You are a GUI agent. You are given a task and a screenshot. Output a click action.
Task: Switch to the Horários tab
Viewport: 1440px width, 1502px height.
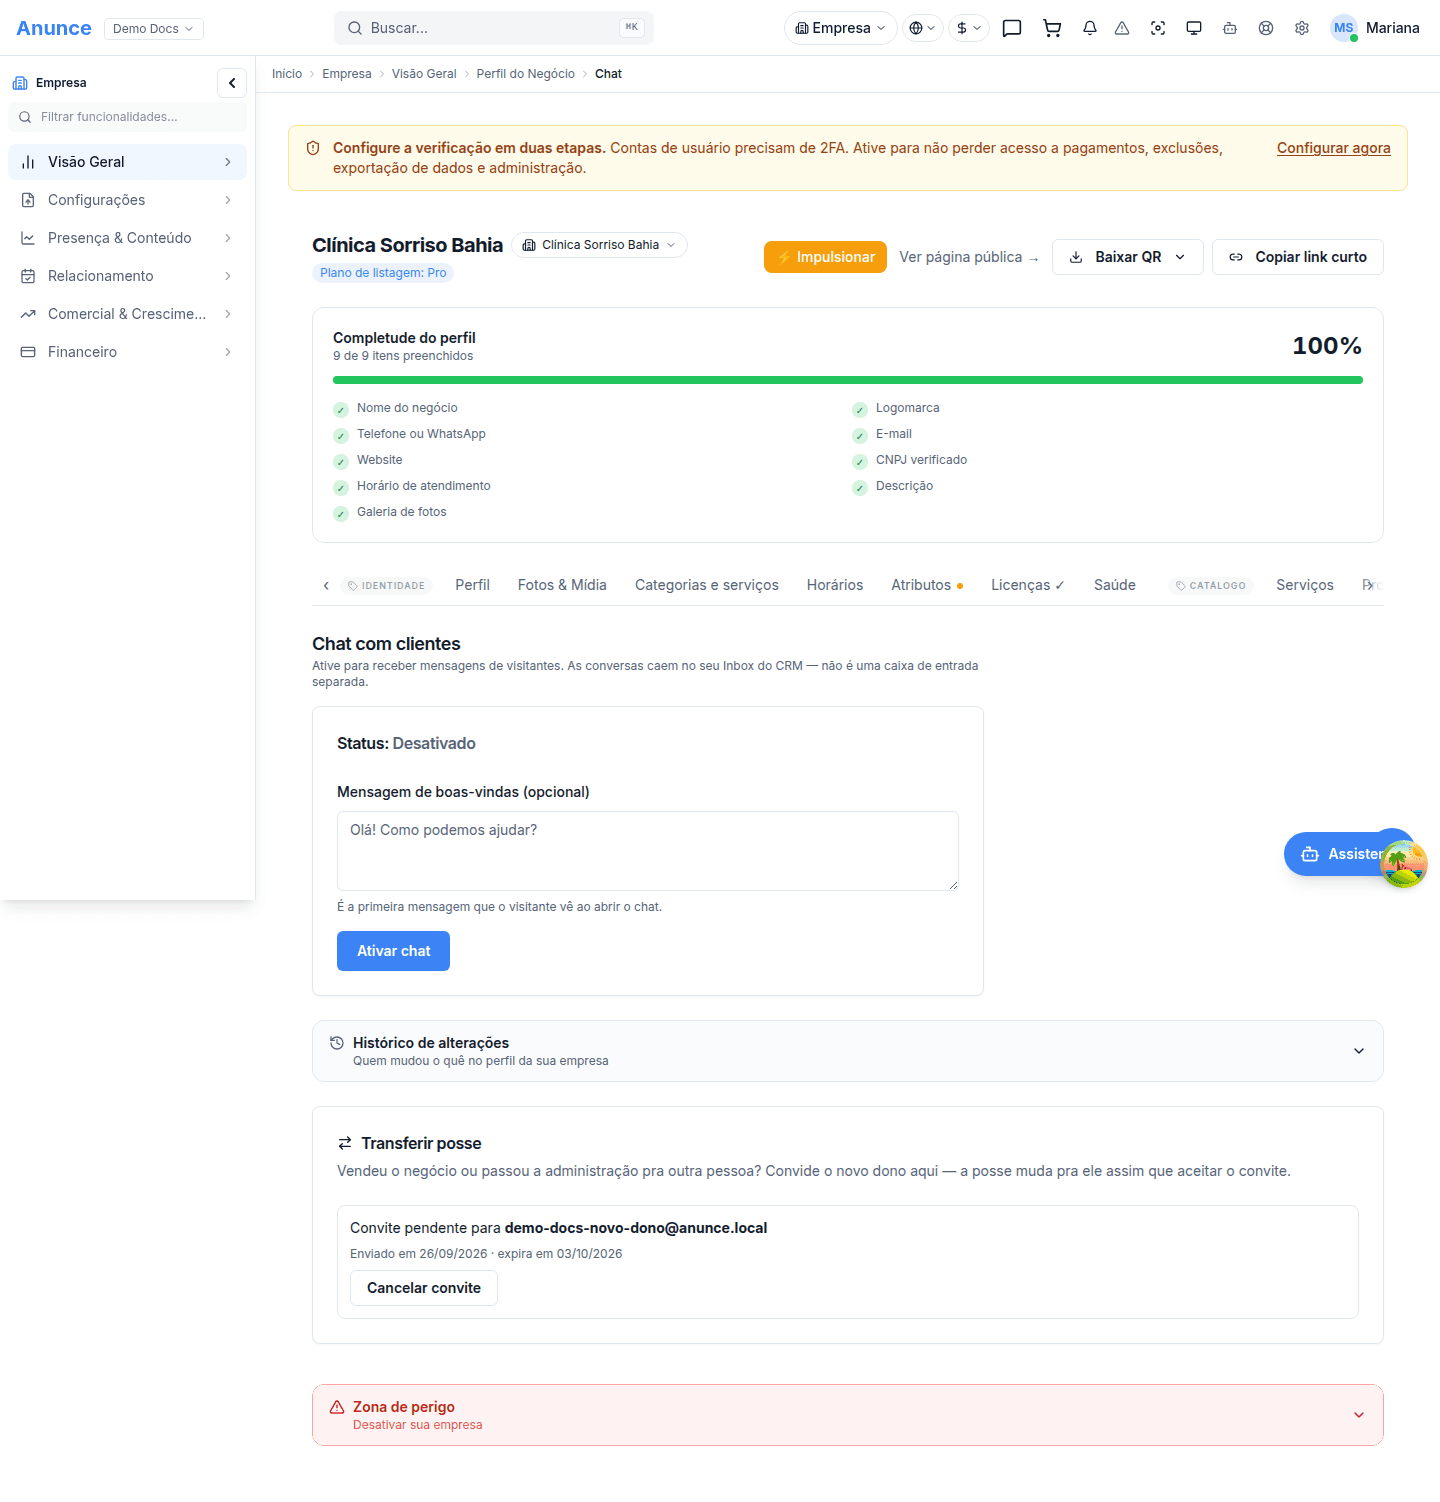pos(835,585)
